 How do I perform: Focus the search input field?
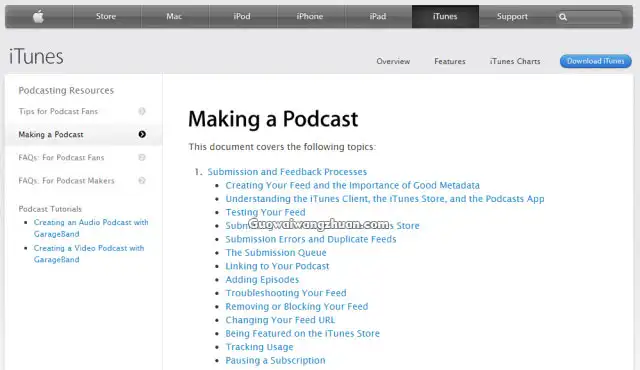click(589, 17)
